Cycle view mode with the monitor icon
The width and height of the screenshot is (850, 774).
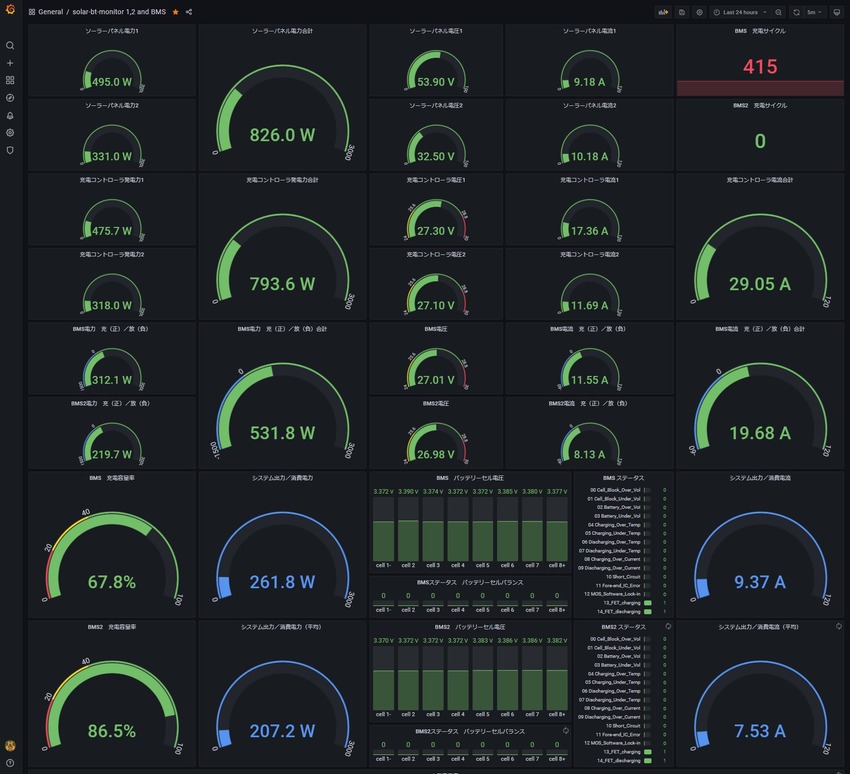(836, 12)
